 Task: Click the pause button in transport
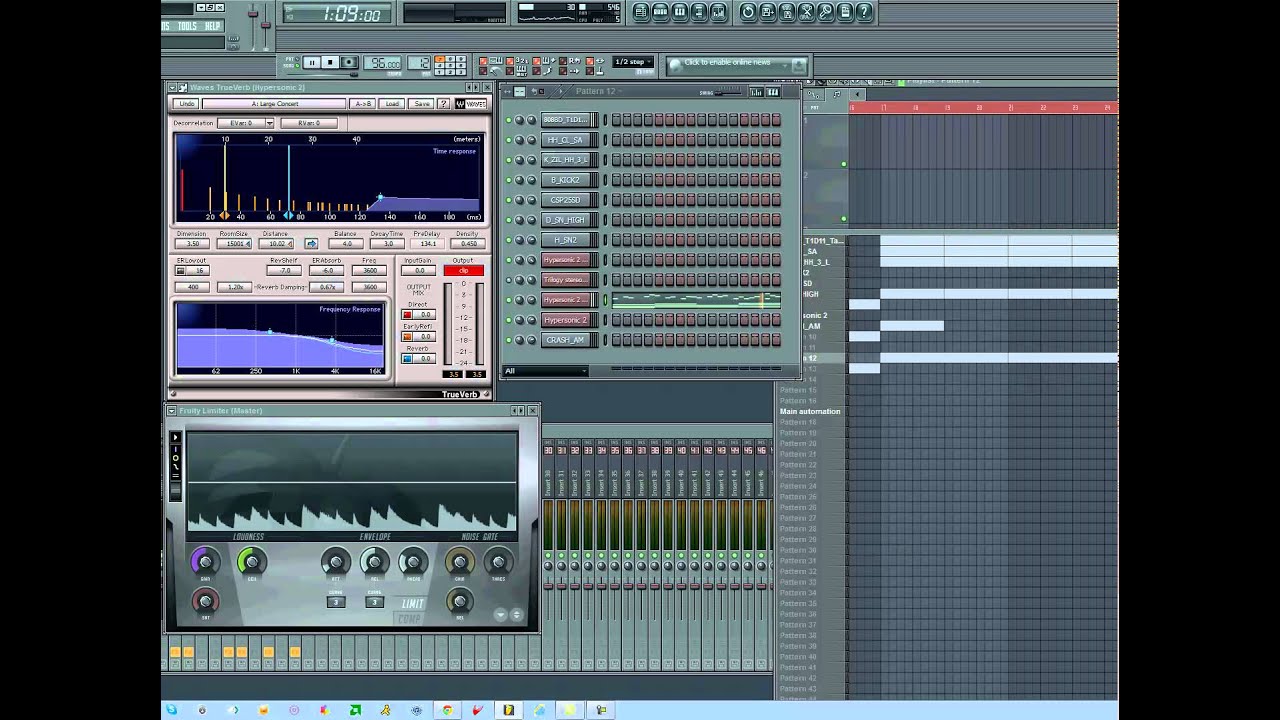[312, 63]
